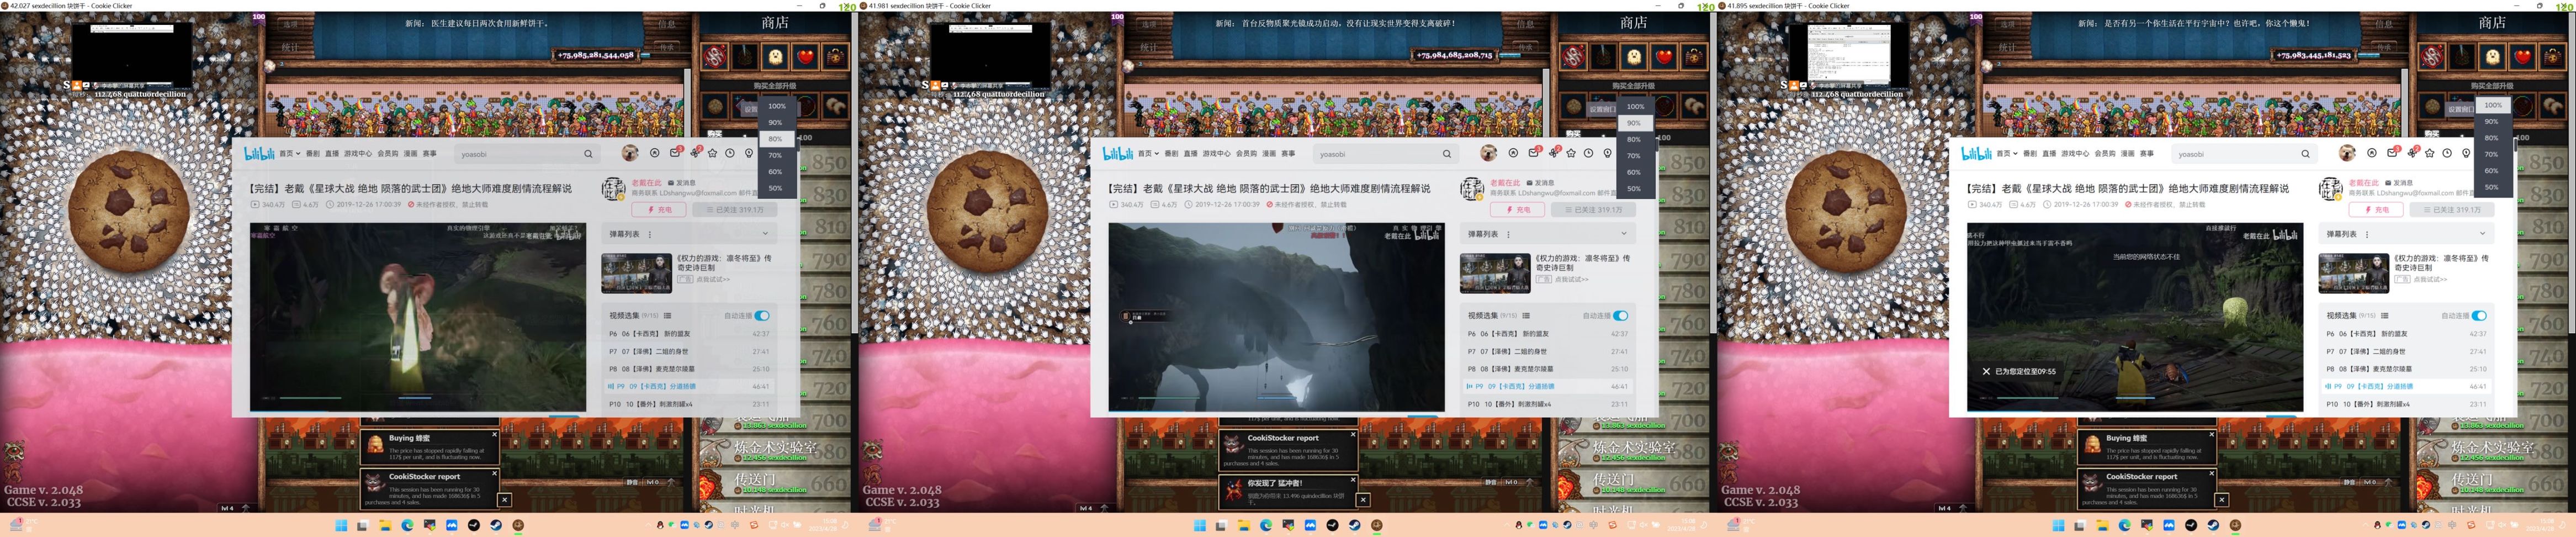Open Start menu on taskbar under 42.027 window
This screenshot has width=2576, height=537.
[x=341, y=525]
